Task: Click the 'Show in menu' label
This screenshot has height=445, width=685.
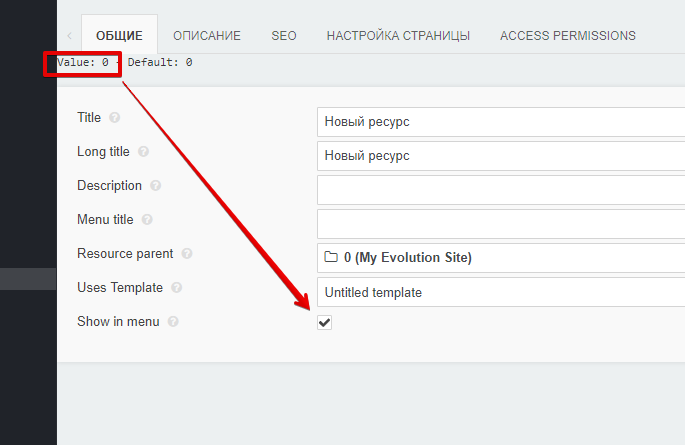Action: coord(118,322)
